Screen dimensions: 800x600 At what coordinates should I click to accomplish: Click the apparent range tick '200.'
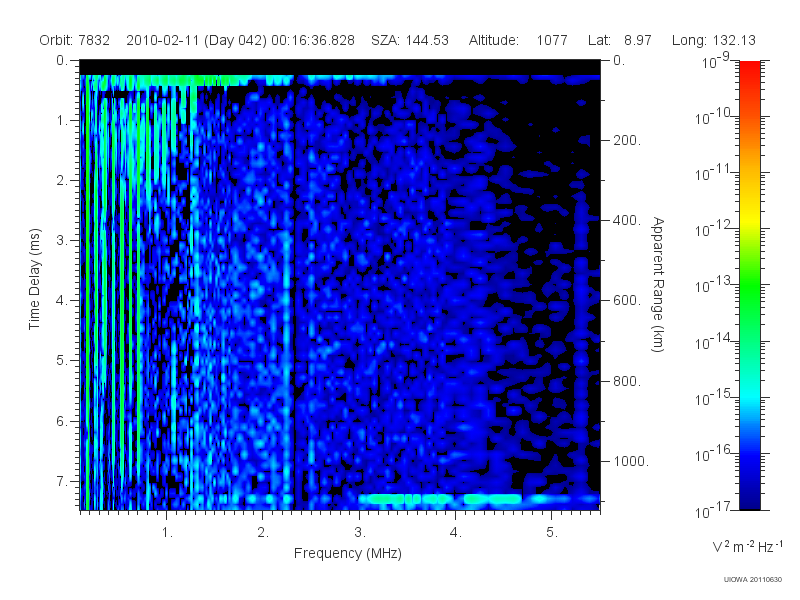tap(627, 140)
